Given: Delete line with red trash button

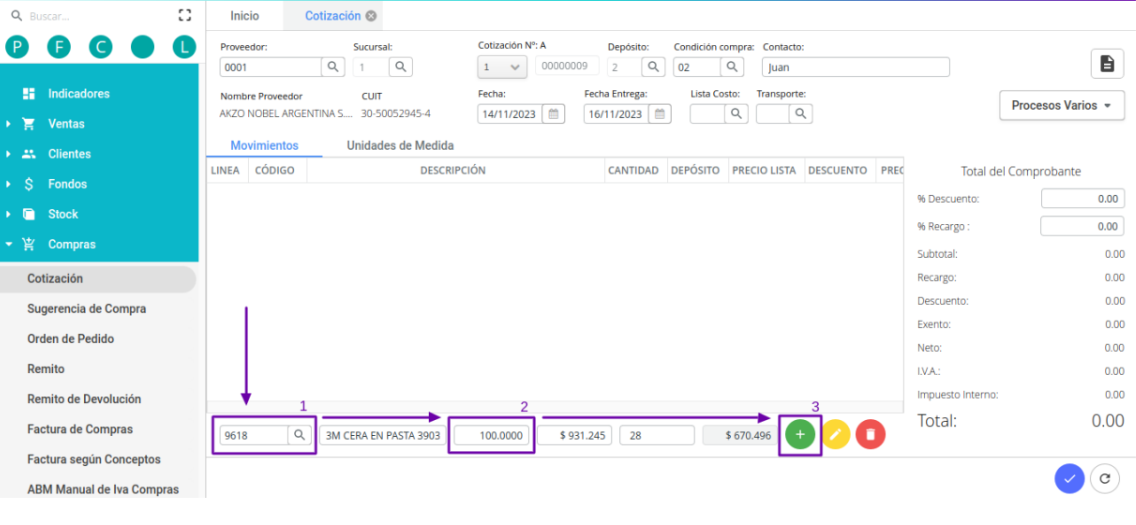Looking at the screenshot, I should pos(871,434).
